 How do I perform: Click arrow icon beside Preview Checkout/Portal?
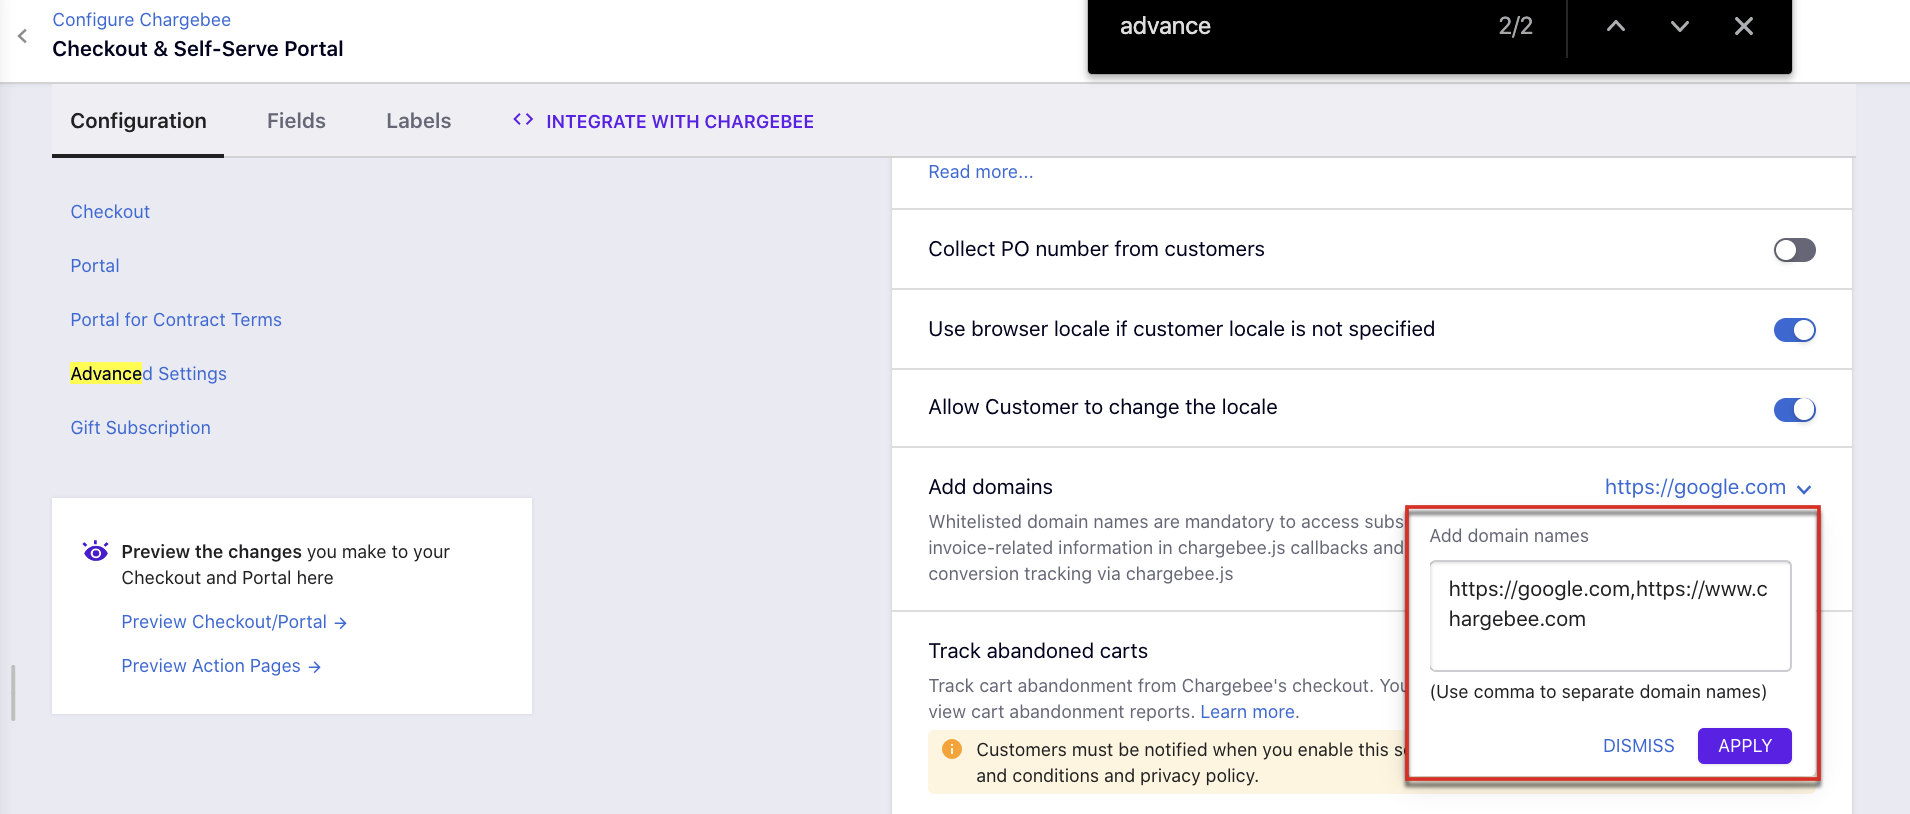coord(341,623)
